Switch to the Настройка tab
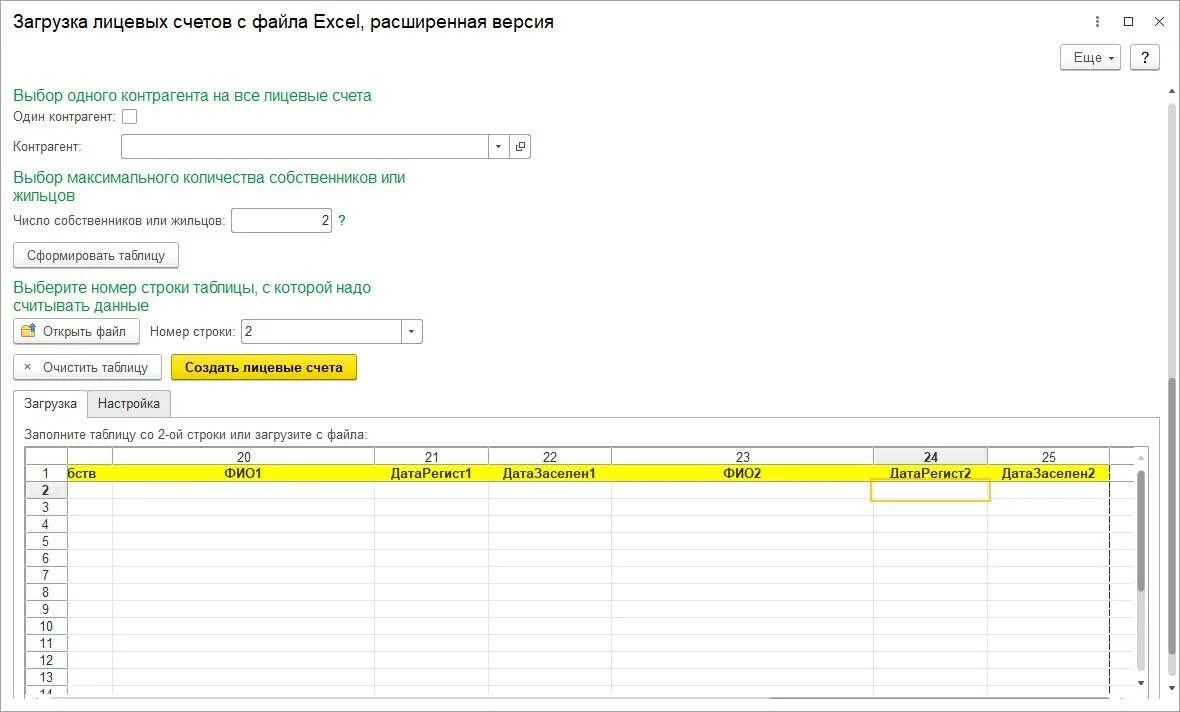The width and height of the screenshot is (1180, 712). tap(129, 403)
